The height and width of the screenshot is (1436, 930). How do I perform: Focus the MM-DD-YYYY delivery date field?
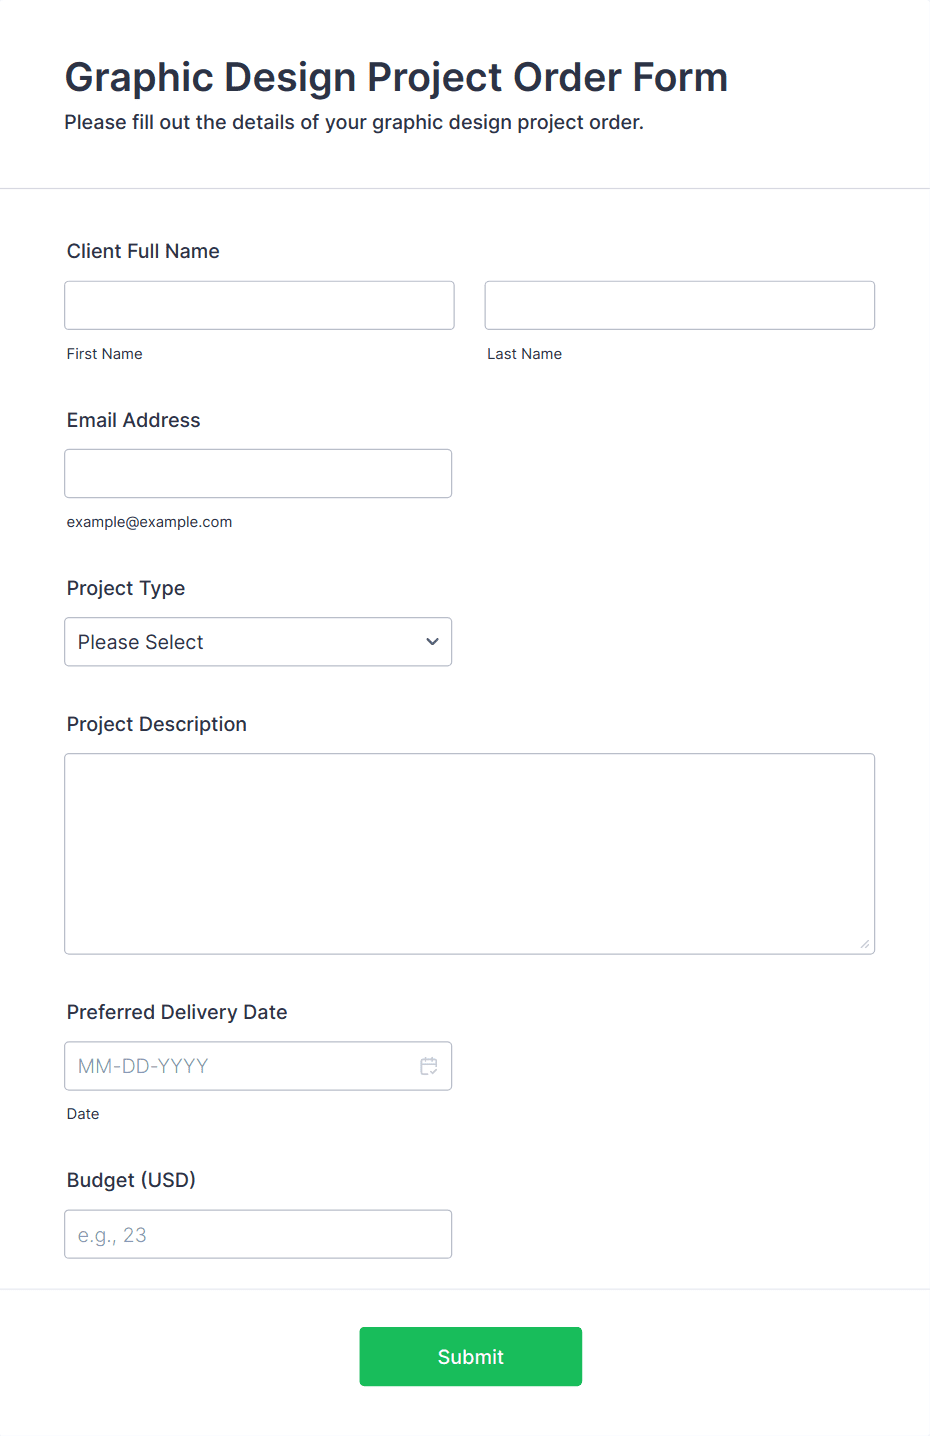click(x=240, y=1066)
